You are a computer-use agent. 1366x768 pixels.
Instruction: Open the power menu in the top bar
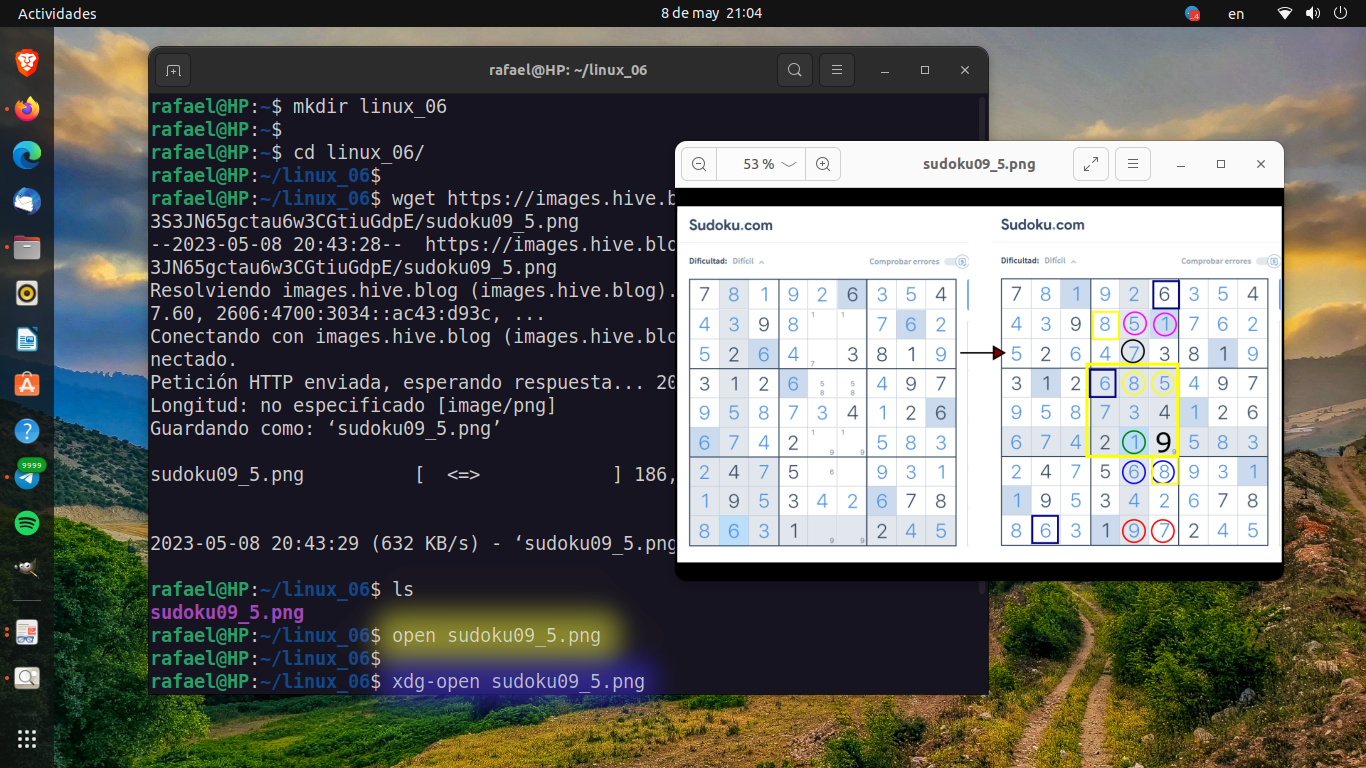(x=1339, y=13)
